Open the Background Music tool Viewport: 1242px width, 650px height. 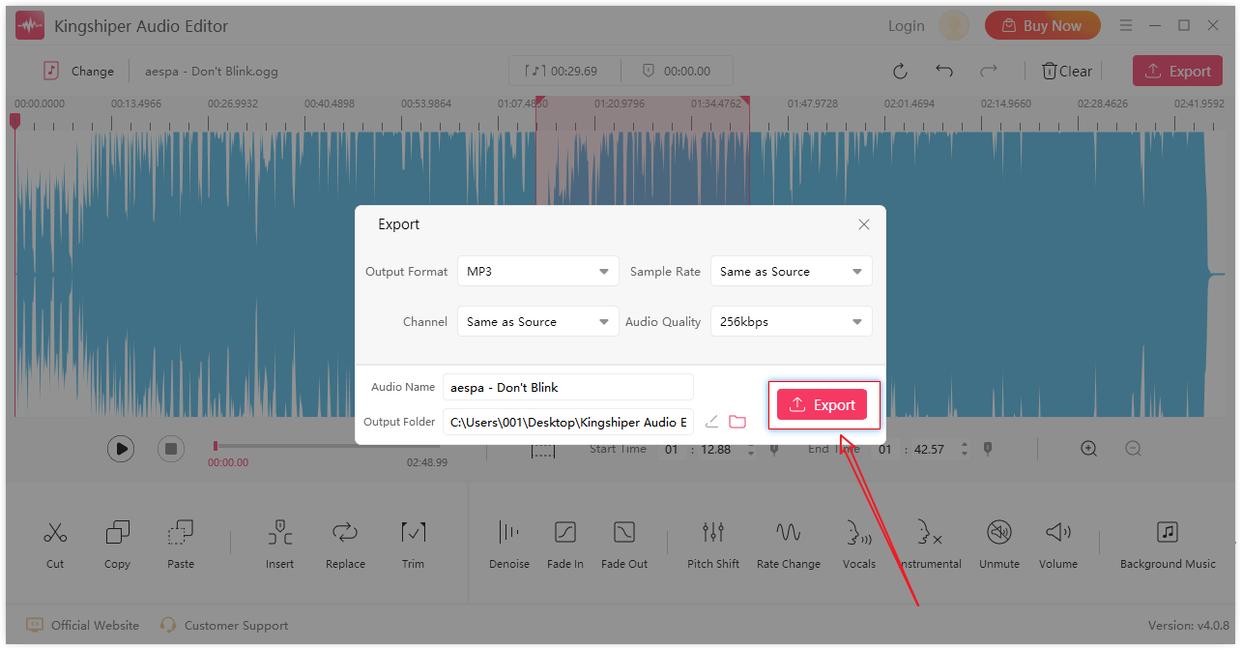tap(1167, 534)
